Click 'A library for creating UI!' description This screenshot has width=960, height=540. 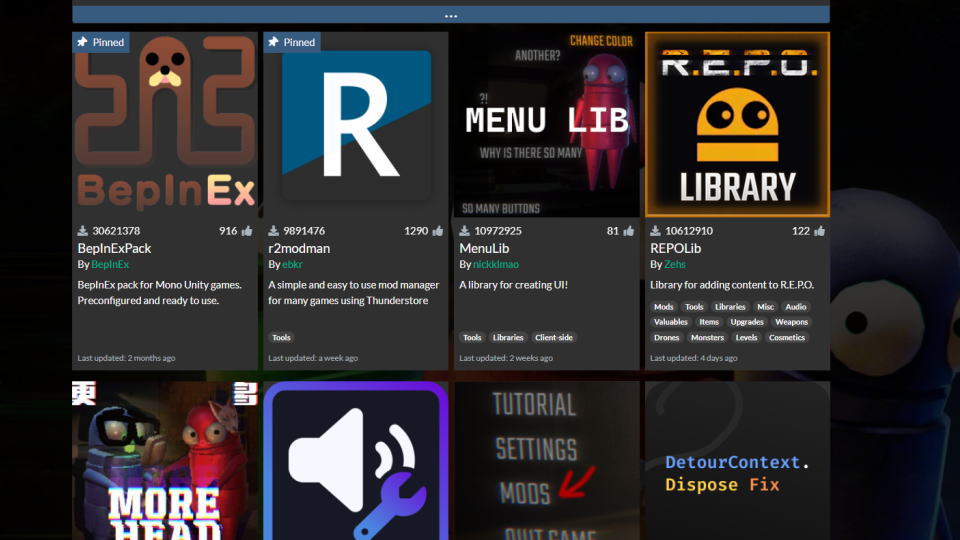tap(513, 285)
